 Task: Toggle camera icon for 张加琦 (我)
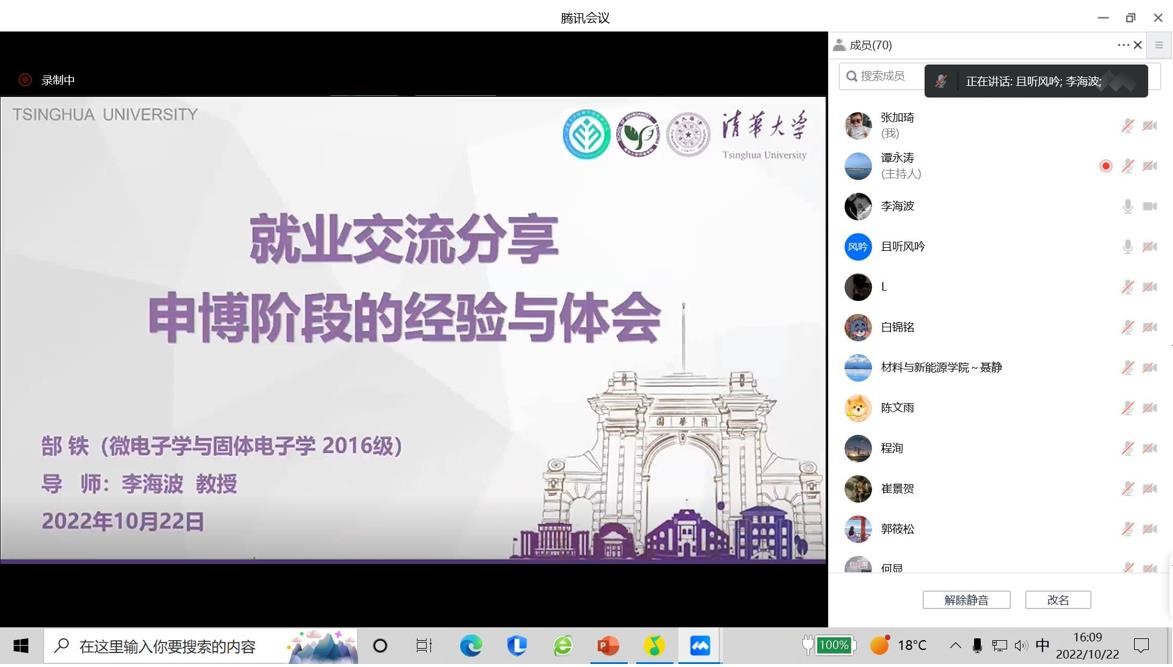click(1150, 125)
